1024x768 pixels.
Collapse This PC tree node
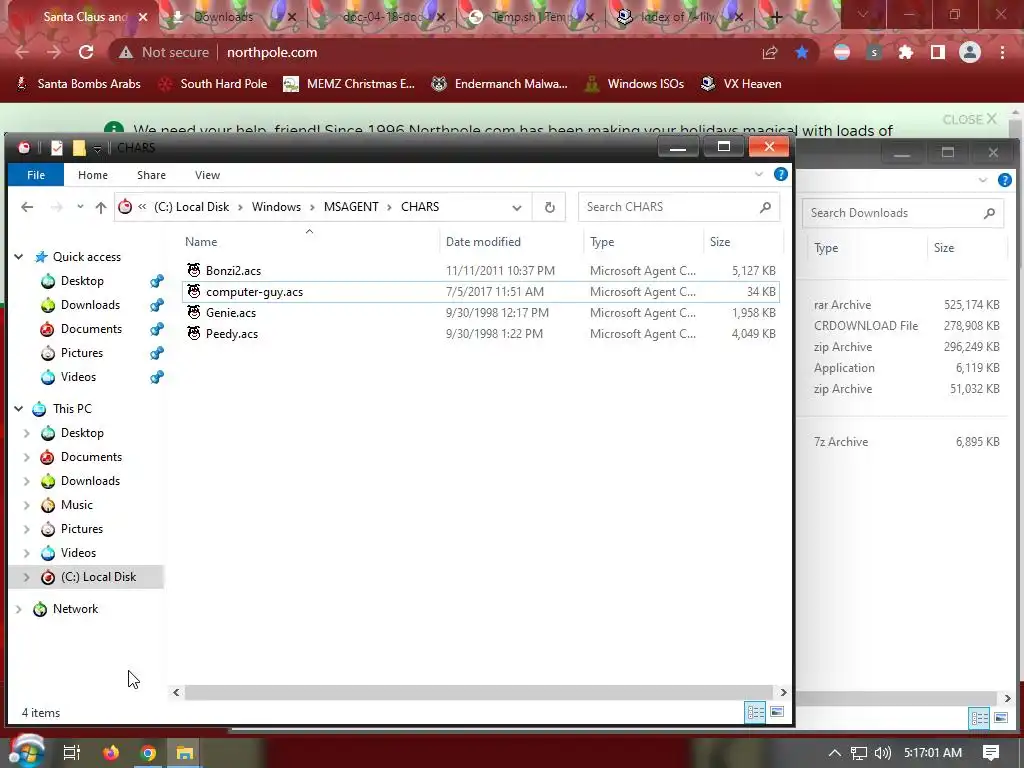point(19,409)
